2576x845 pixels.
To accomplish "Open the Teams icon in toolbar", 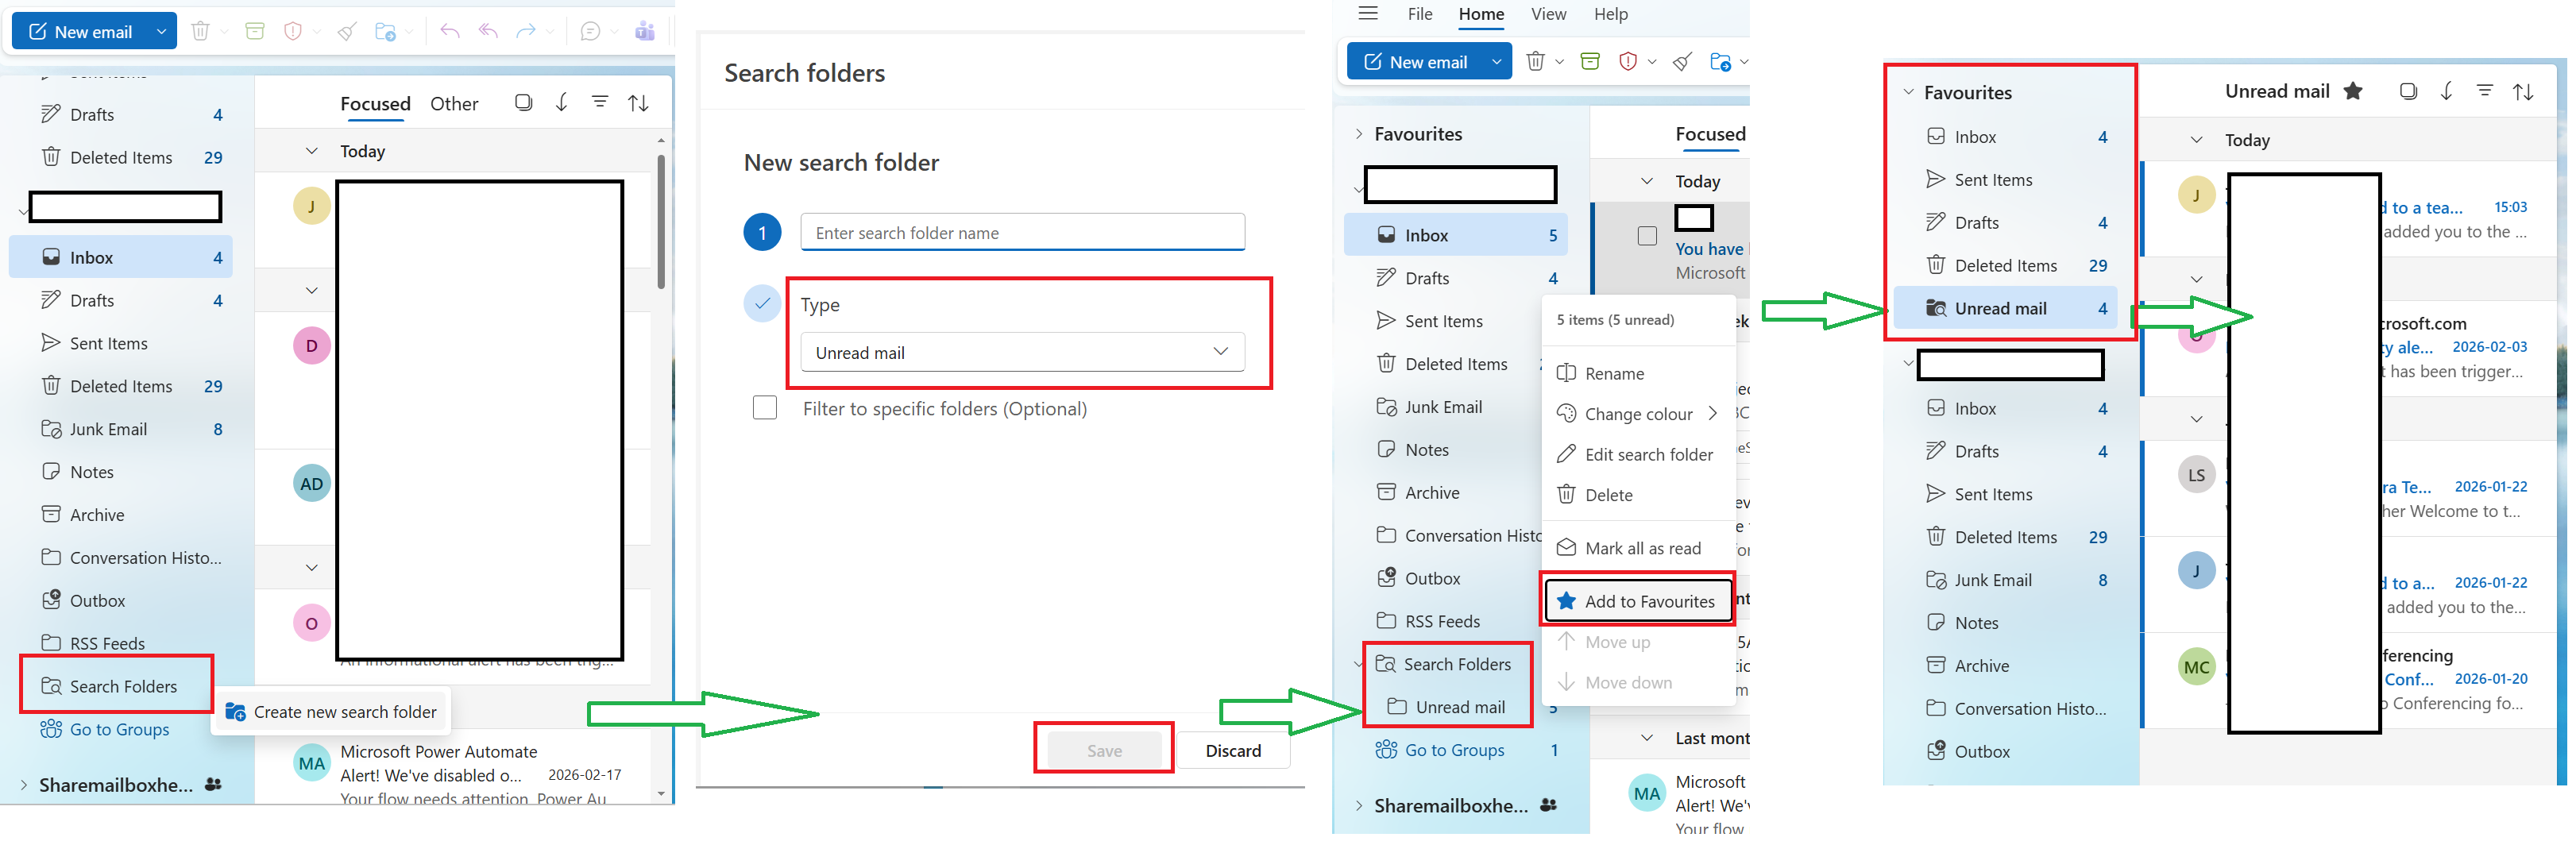I will point(645,31).
